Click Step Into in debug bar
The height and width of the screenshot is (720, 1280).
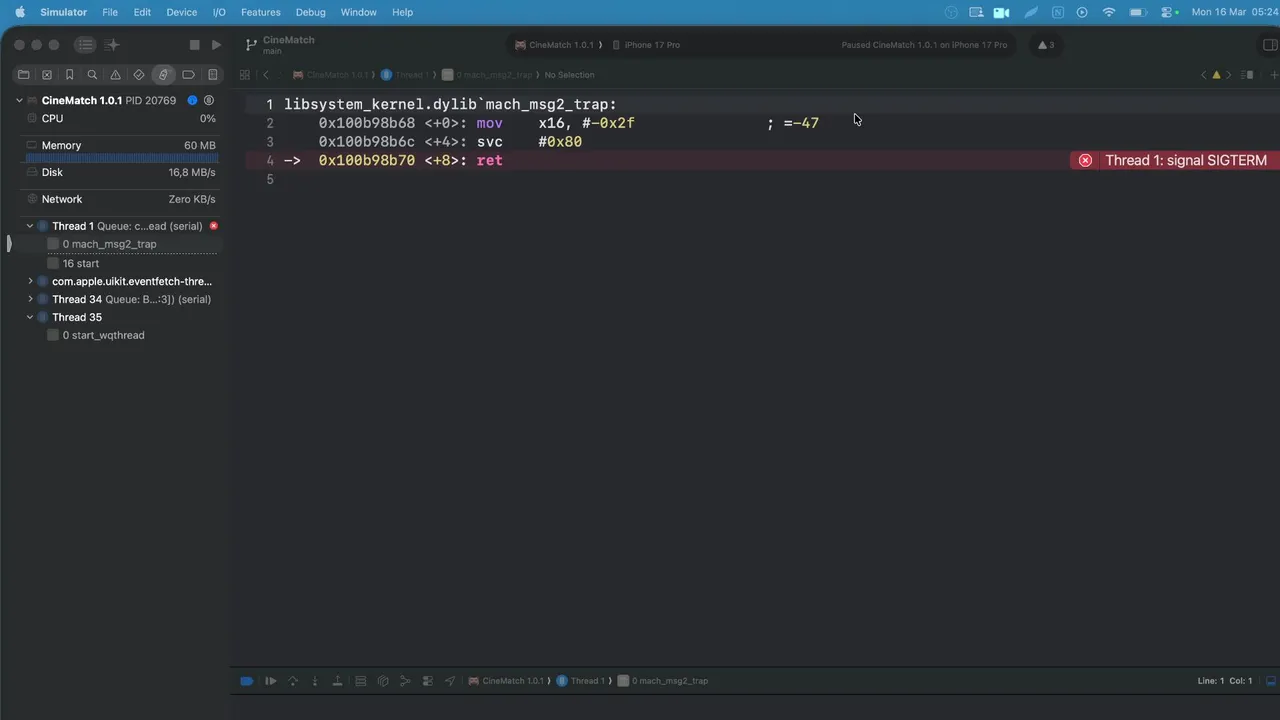pyautogui.click(x=315, y=681)
